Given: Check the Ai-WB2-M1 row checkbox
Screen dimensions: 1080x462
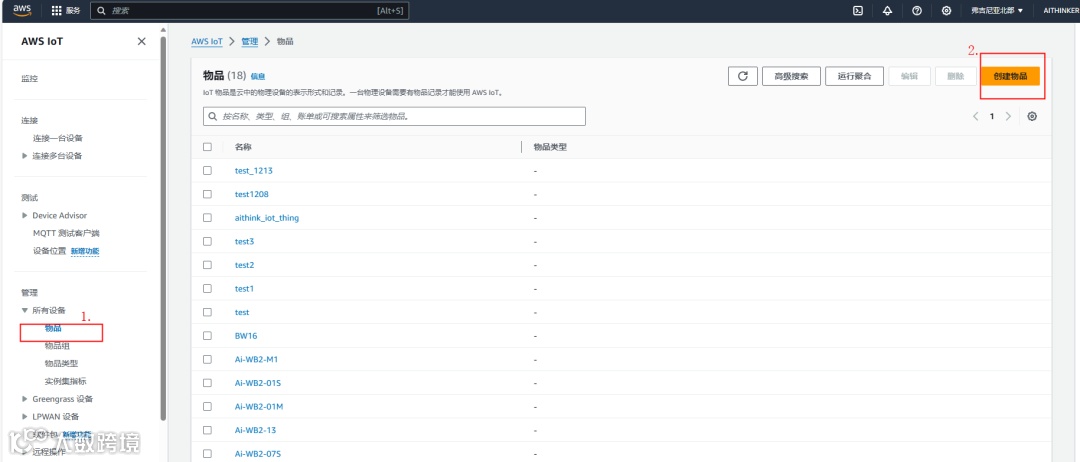Looking at the screenshot, I should coord(207,359).
